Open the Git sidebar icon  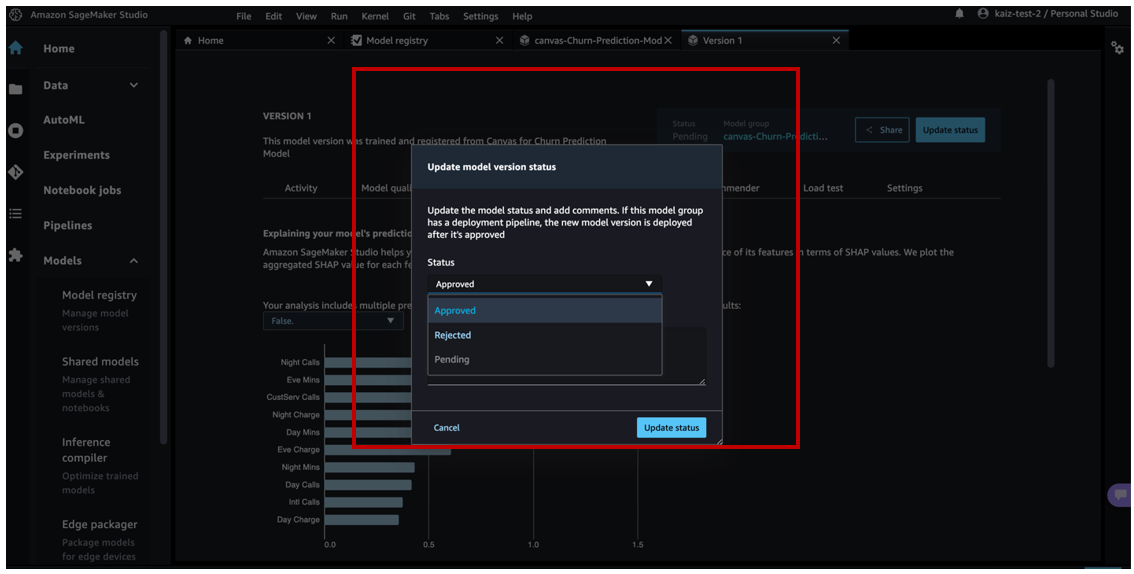[x=15, y=172]
